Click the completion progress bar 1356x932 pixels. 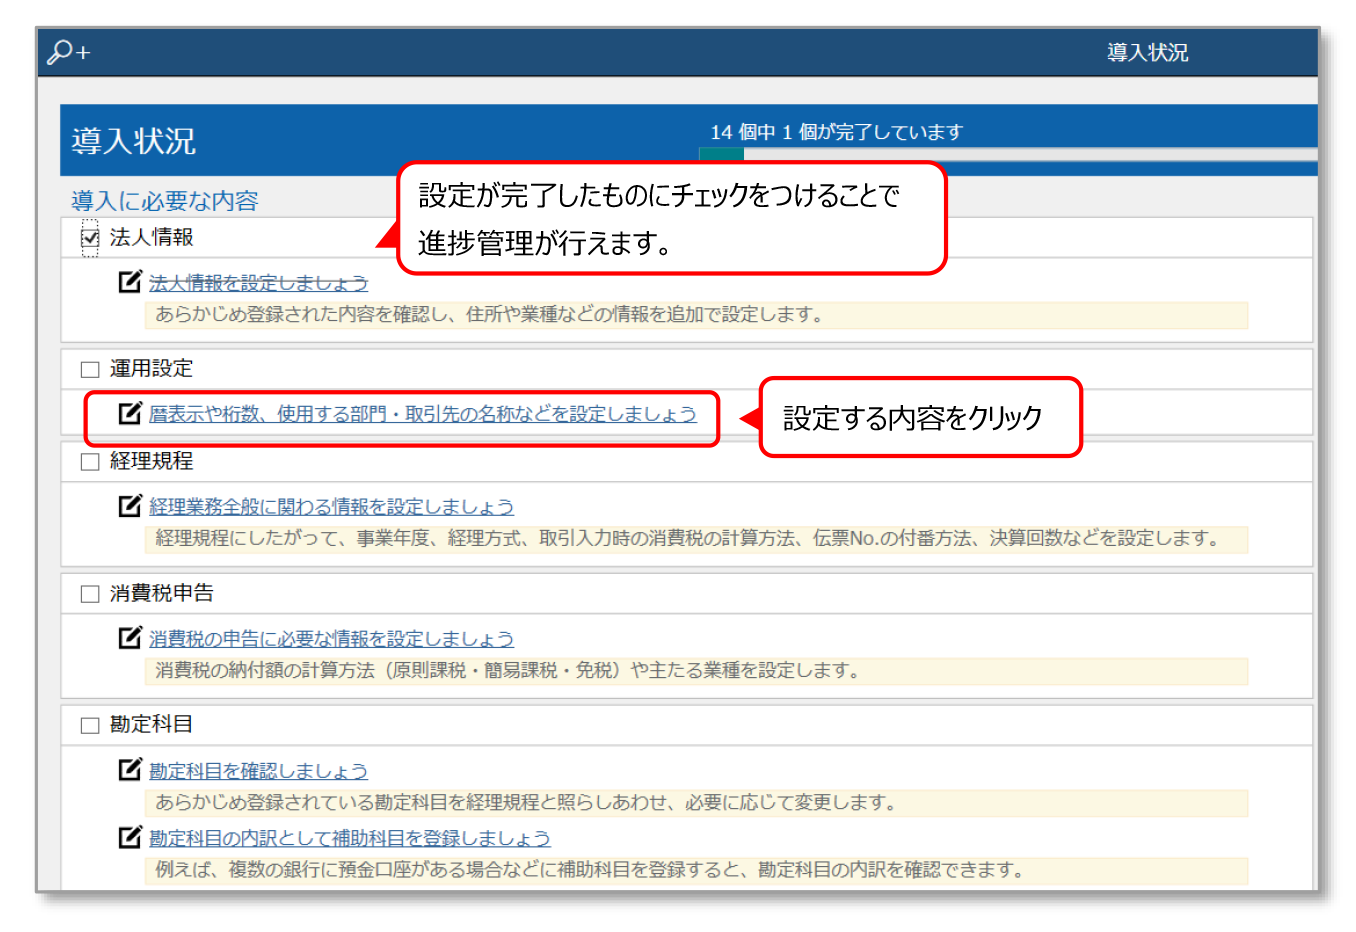(x=1008, y=154)
